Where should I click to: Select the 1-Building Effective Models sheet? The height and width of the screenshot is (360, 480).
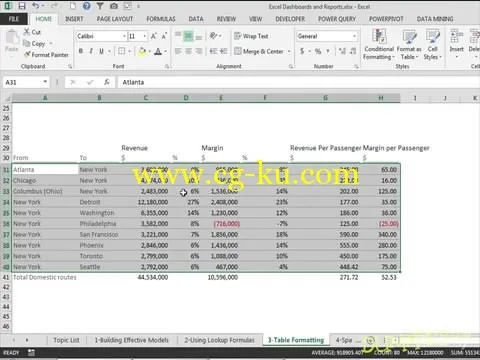coord(132,340)
